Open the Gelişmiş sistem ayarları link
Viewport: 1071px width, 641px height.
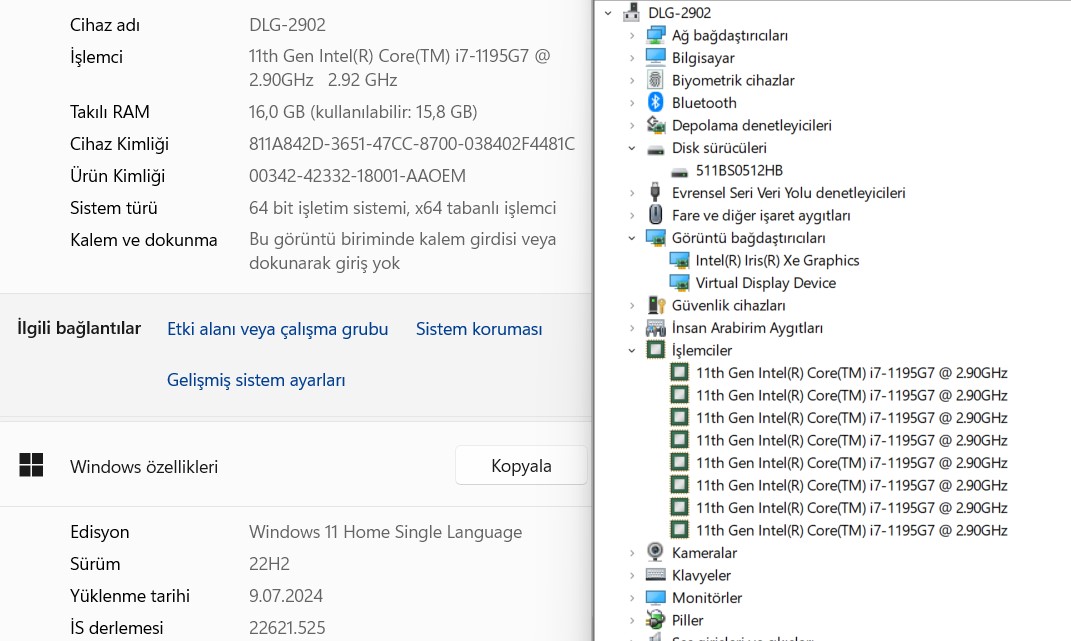(x=256, y=380)
